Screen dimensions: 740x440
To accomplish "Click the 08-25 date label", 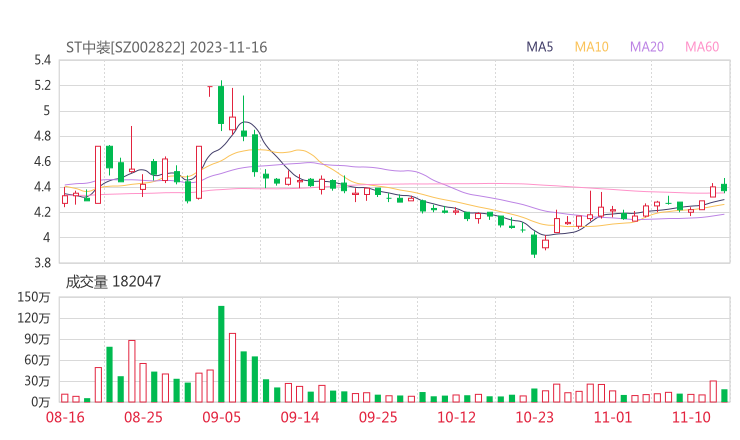I will pyautogui.click(x=143, y=417).
